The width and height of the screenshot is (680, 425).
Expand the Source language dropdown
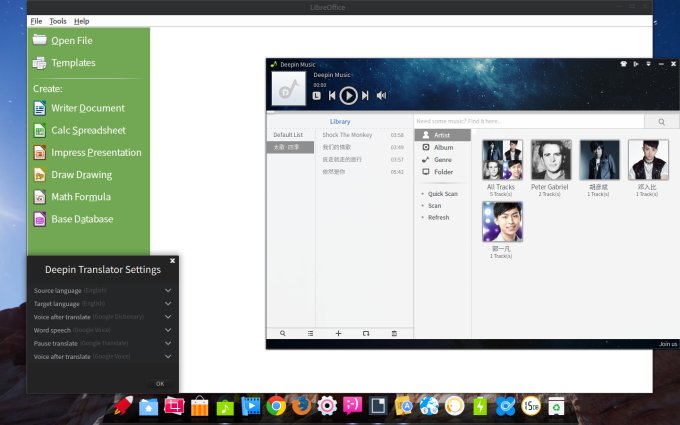[x=168, y=291]
